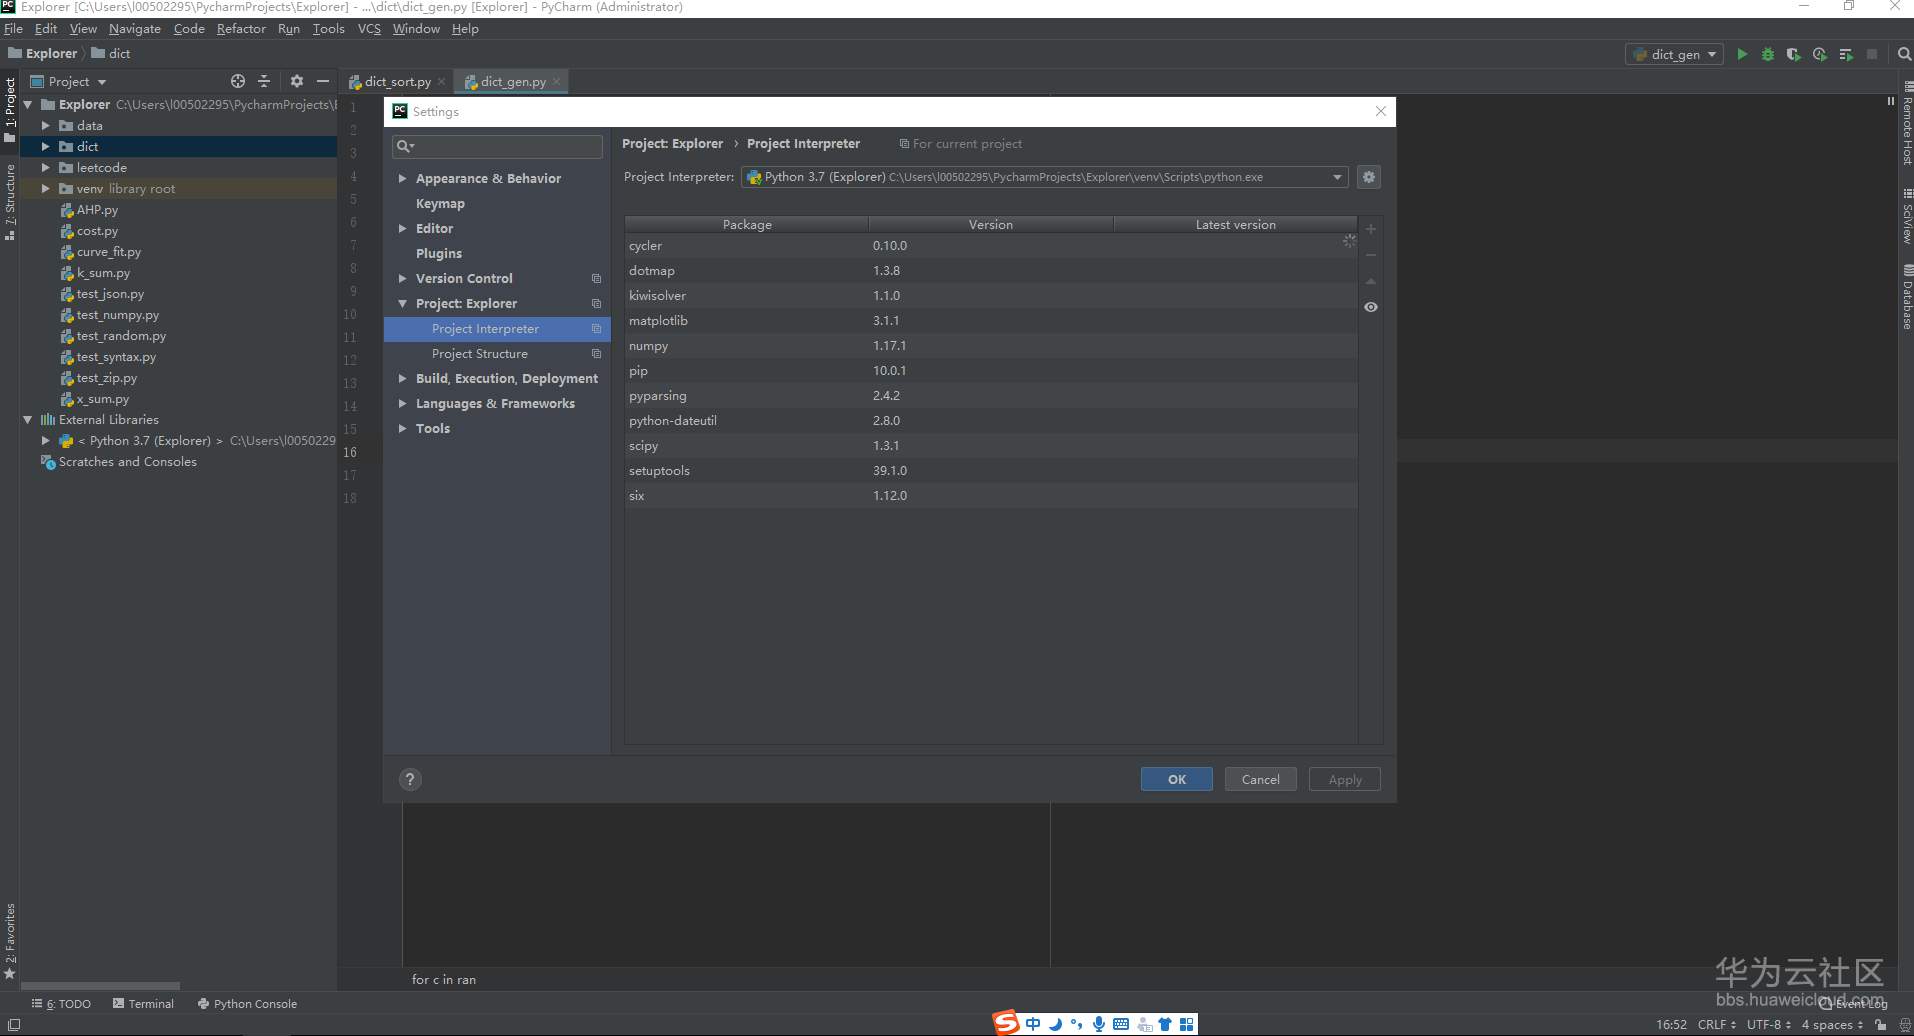The width and height of the screenshot is (1914, 1036).
Task: Switch to the dict_gen.py tab
Action: 513,81
